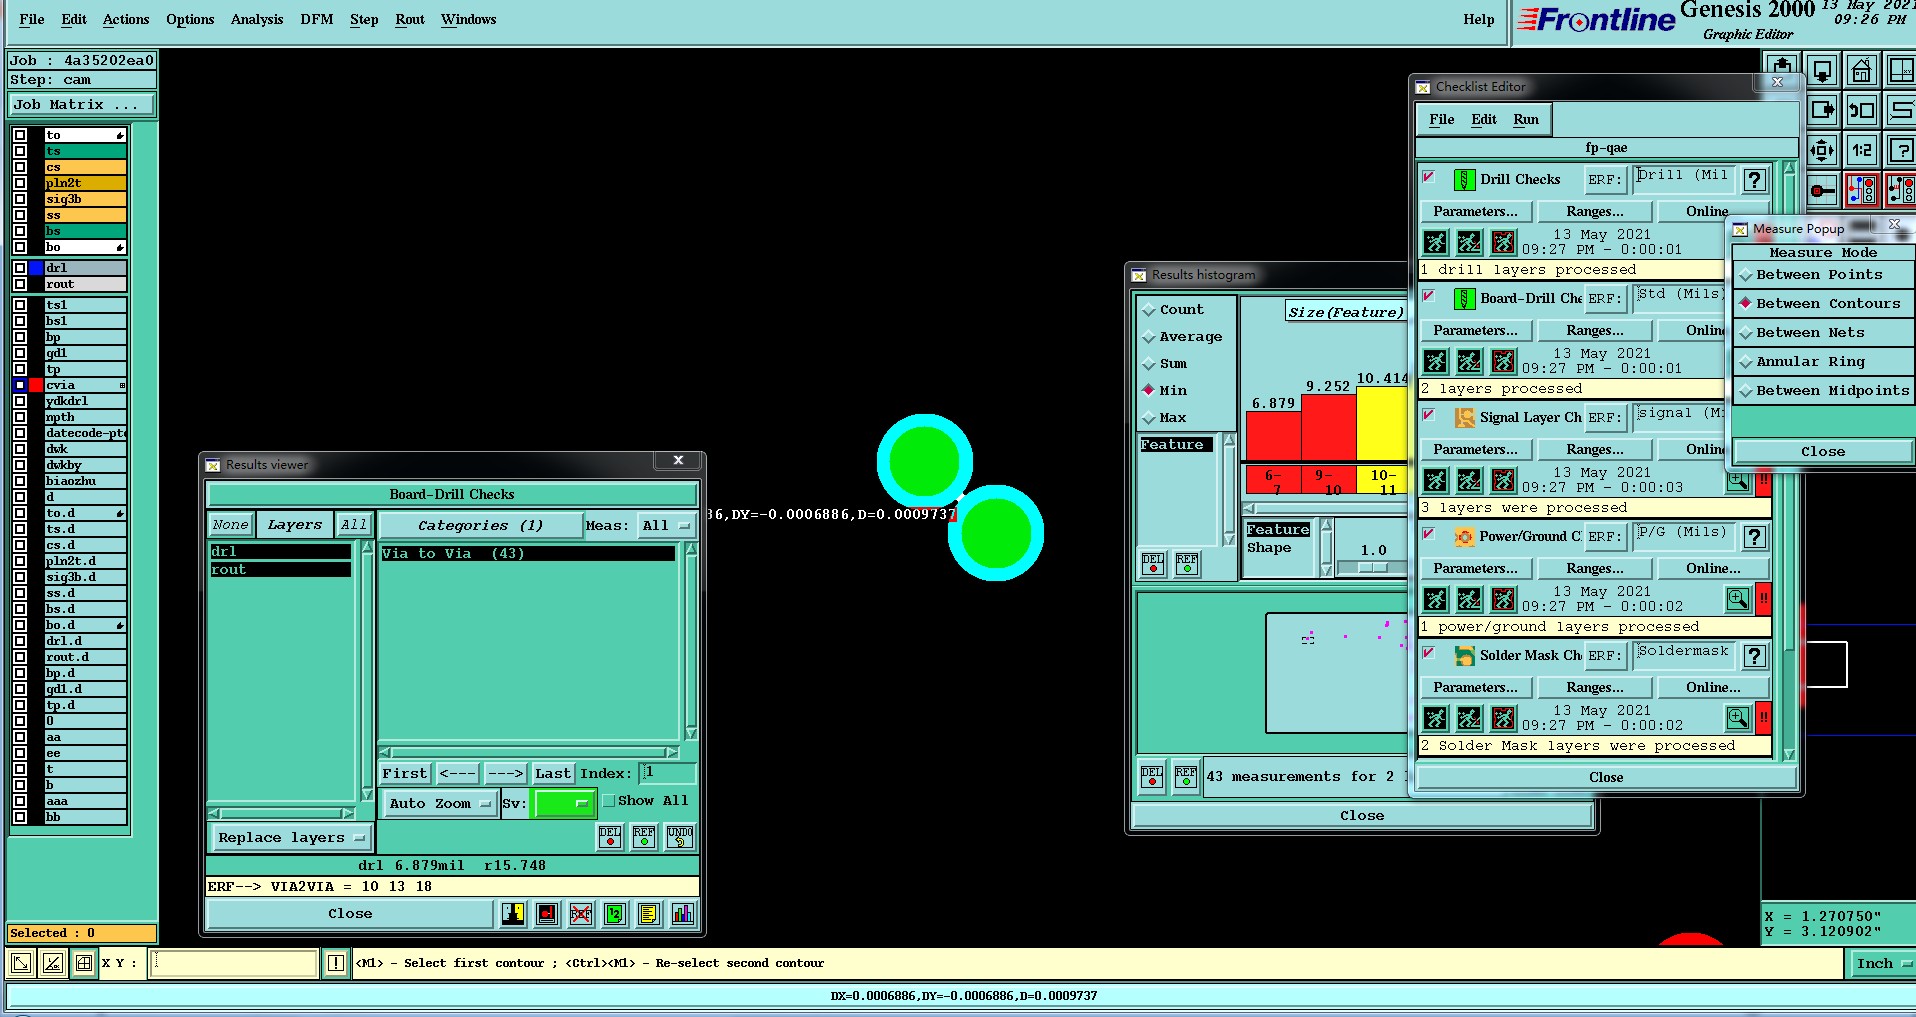Toggle the Signal Layer Checks checkbox
This screenshot has width=1916, height=1017.
tap(1428, 415)
